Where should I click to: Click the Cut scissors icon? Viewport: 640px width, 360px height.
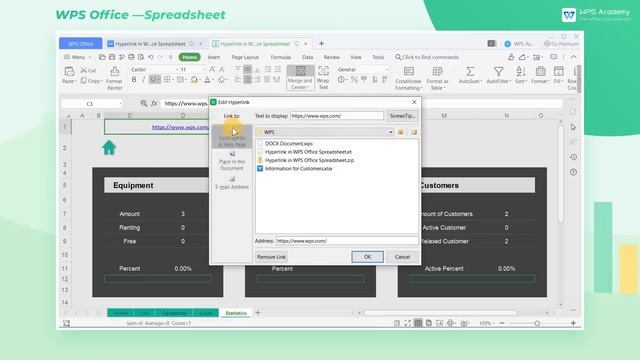(84, 70)
